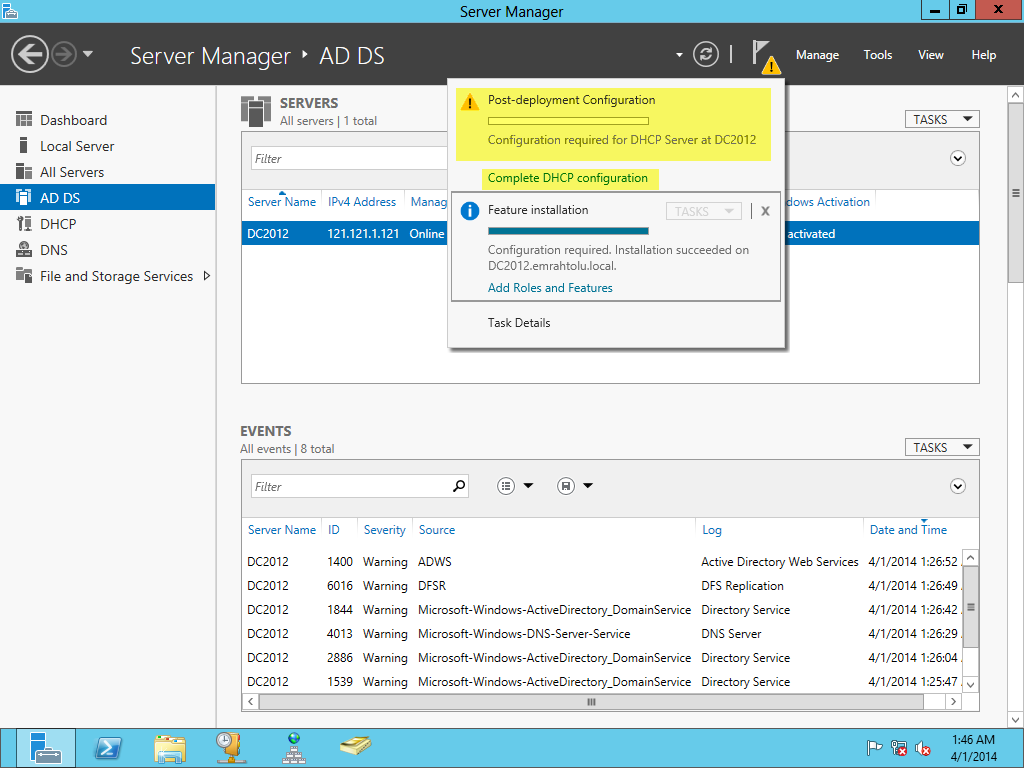Collapse the Servers filter bar chevron
The height and width of the screenshot is (768, 1024).
pyautogui.click(x=957, y=158)
